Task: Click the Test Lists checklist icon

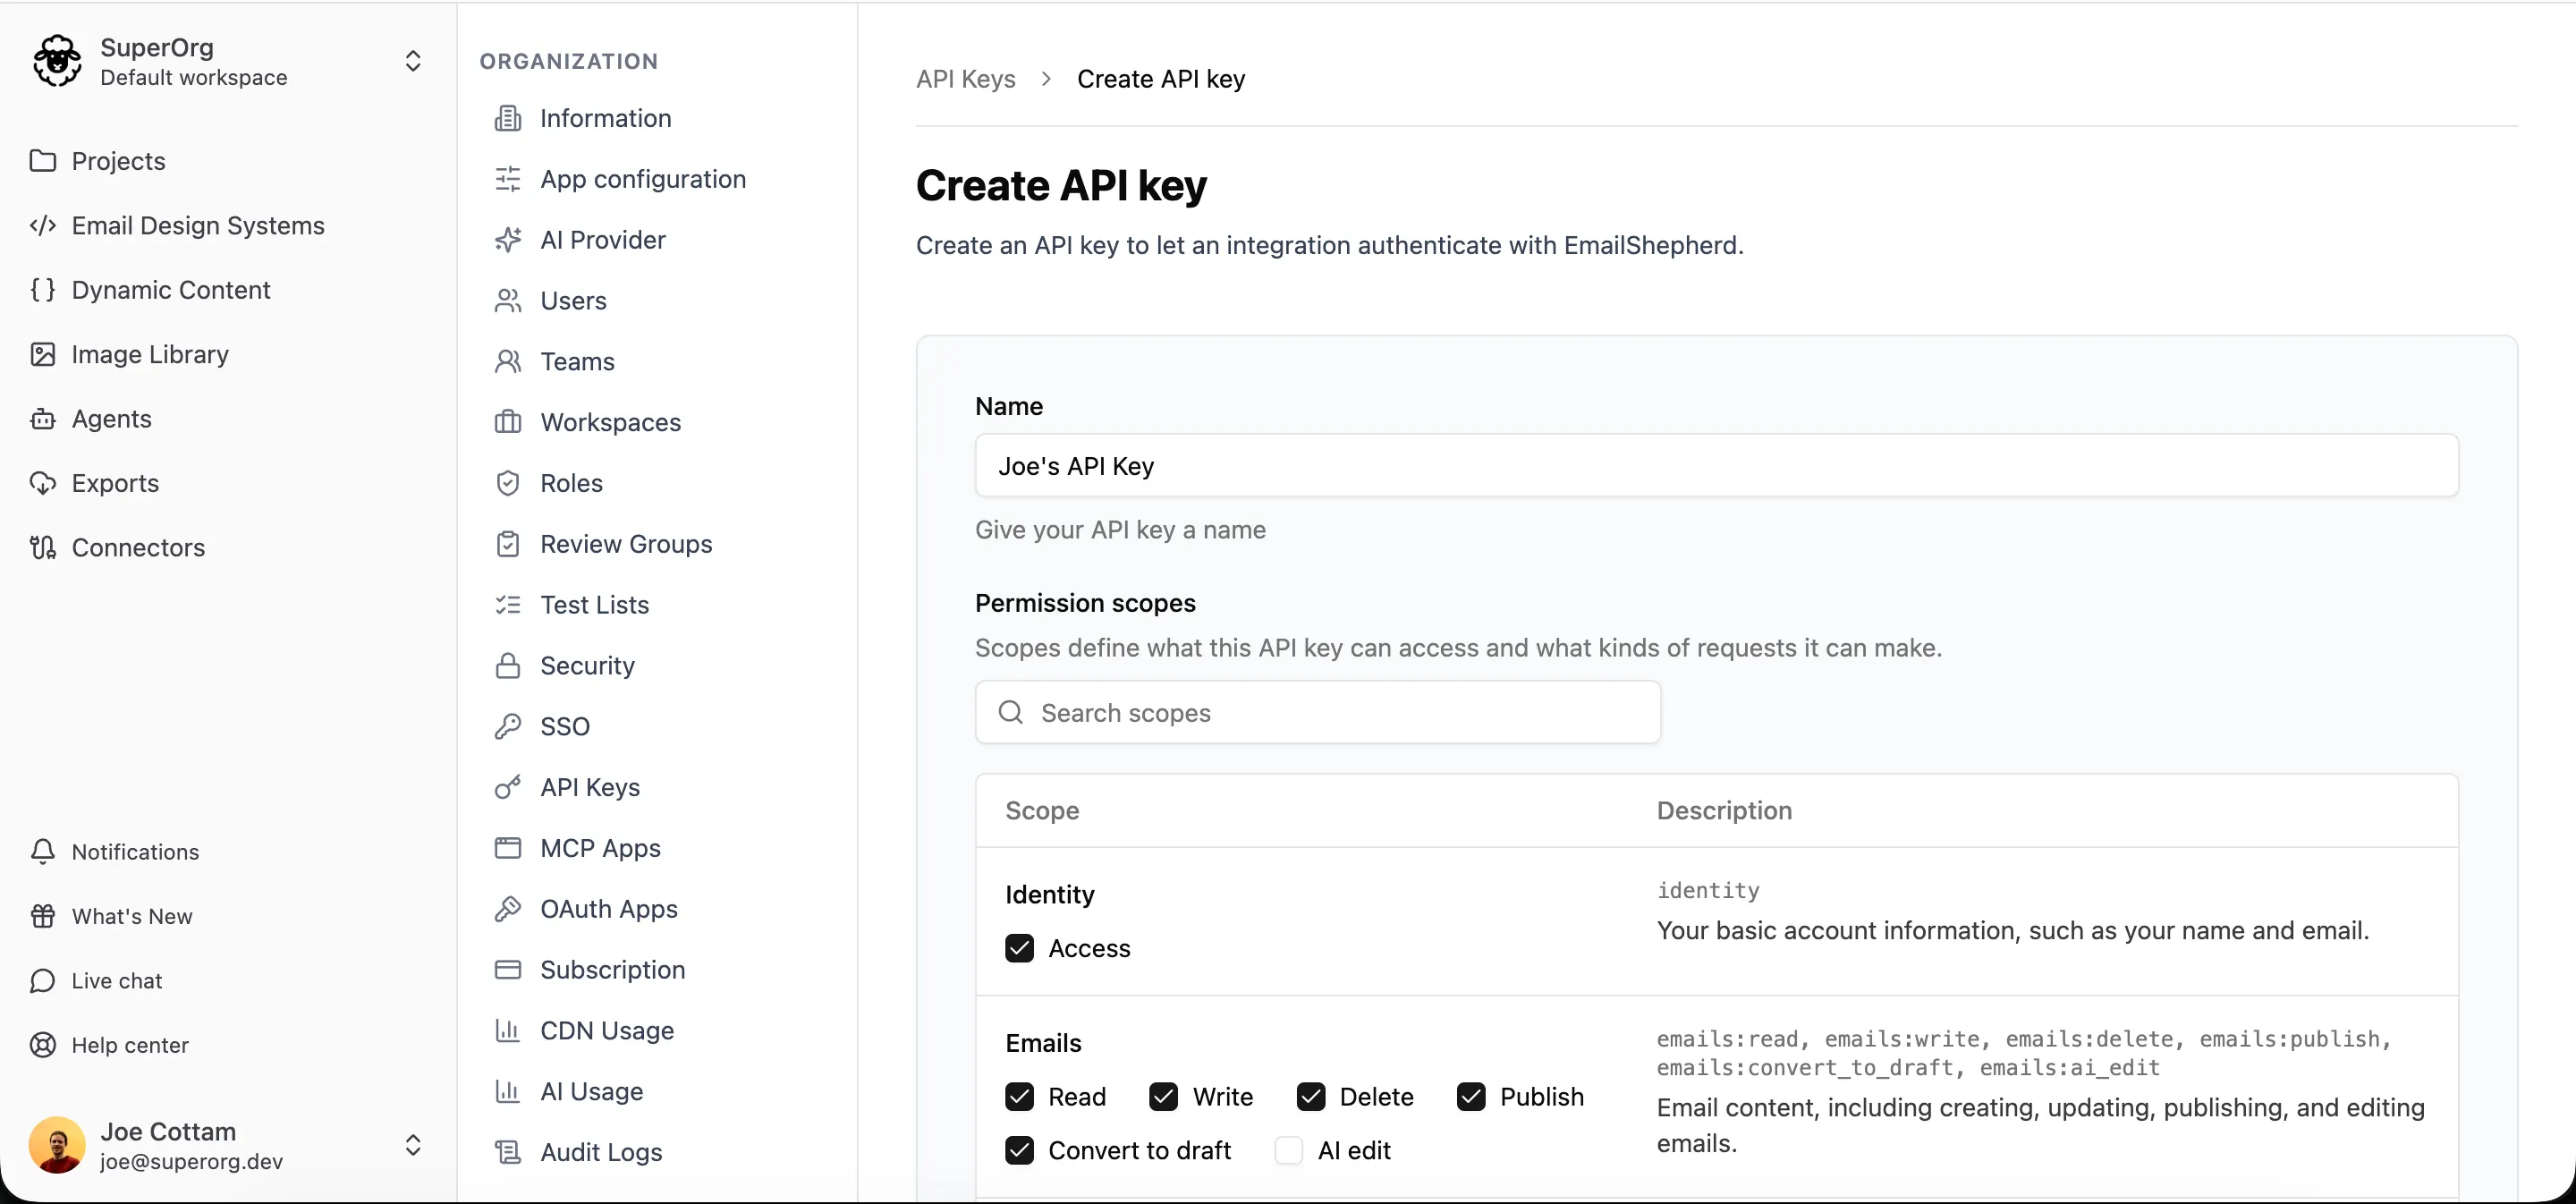Action: [508, 605]
